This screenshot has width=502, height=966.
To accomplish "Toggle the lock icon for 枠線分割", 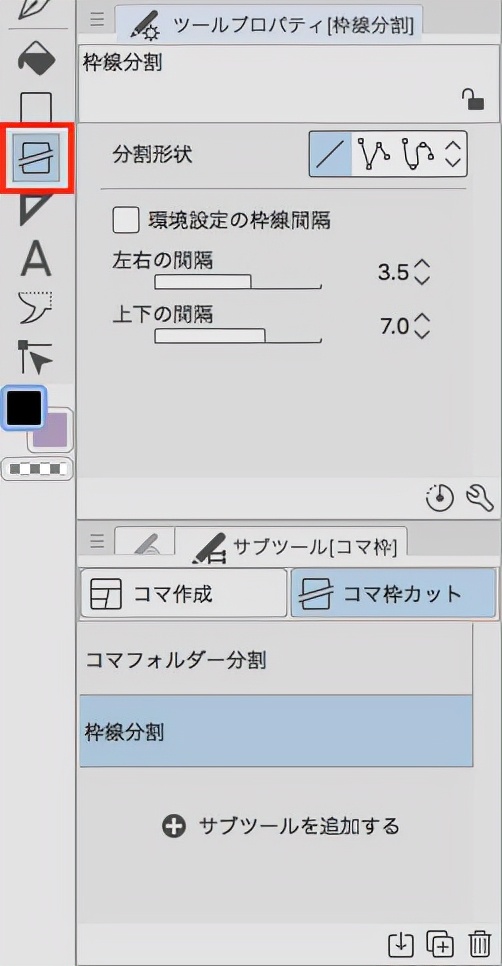I will coord(472,99).
